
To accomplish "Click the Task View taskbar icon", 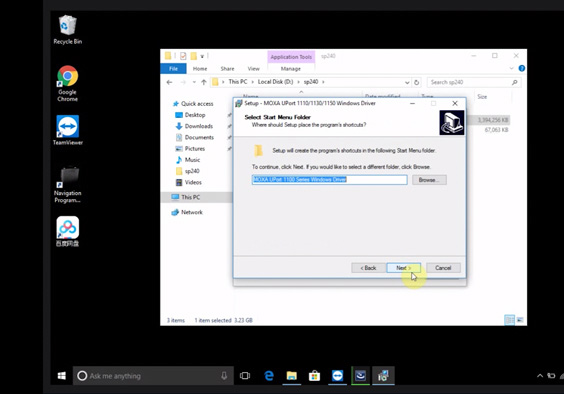I will pyautogui.click(x=245, y=376).
